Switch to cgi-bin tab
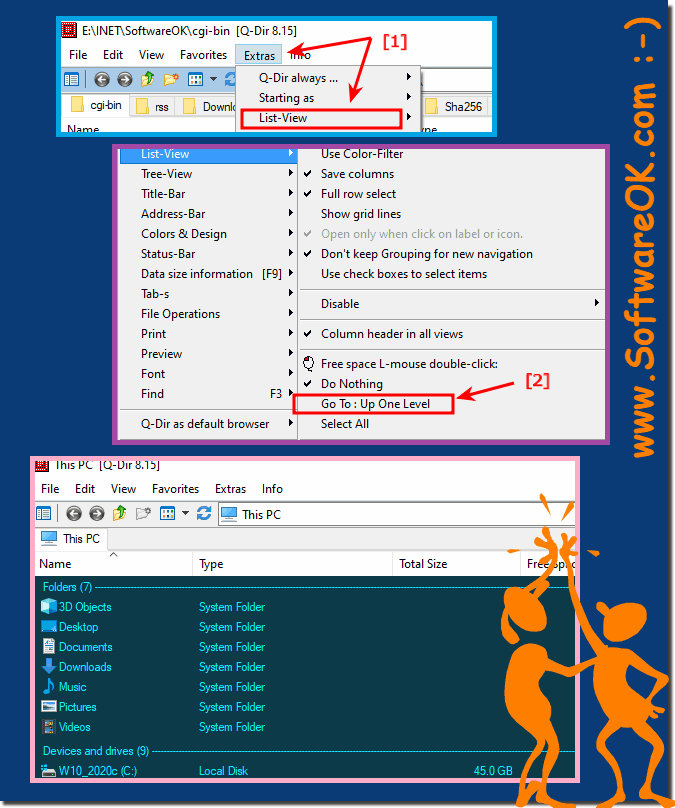Screen dimensions: 675x808 coord(97,106)
